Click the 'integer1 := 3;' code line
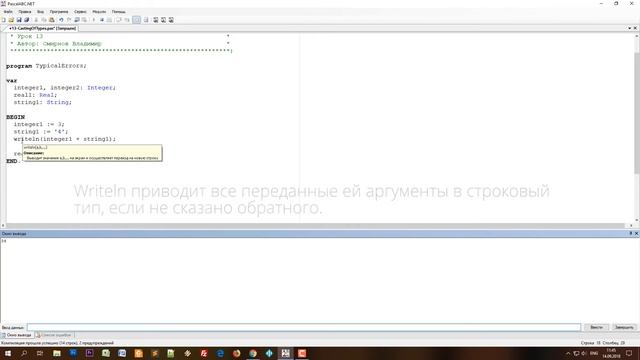 coord(39,124)
